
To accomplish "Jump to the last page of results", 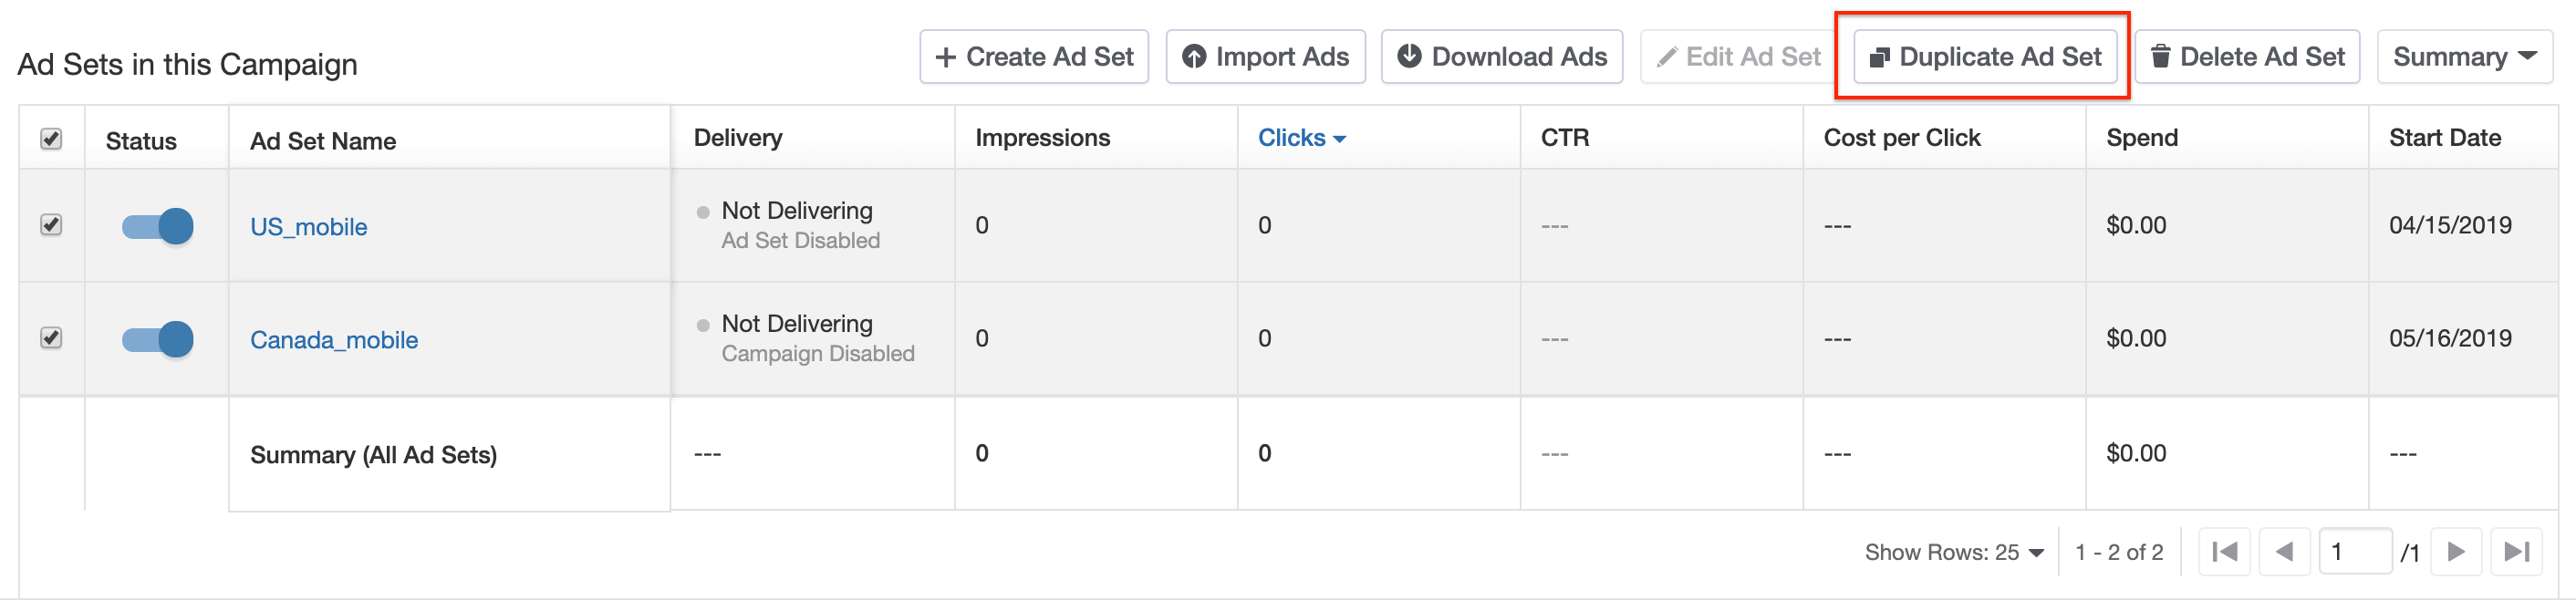I will [x=2516, y=552].
